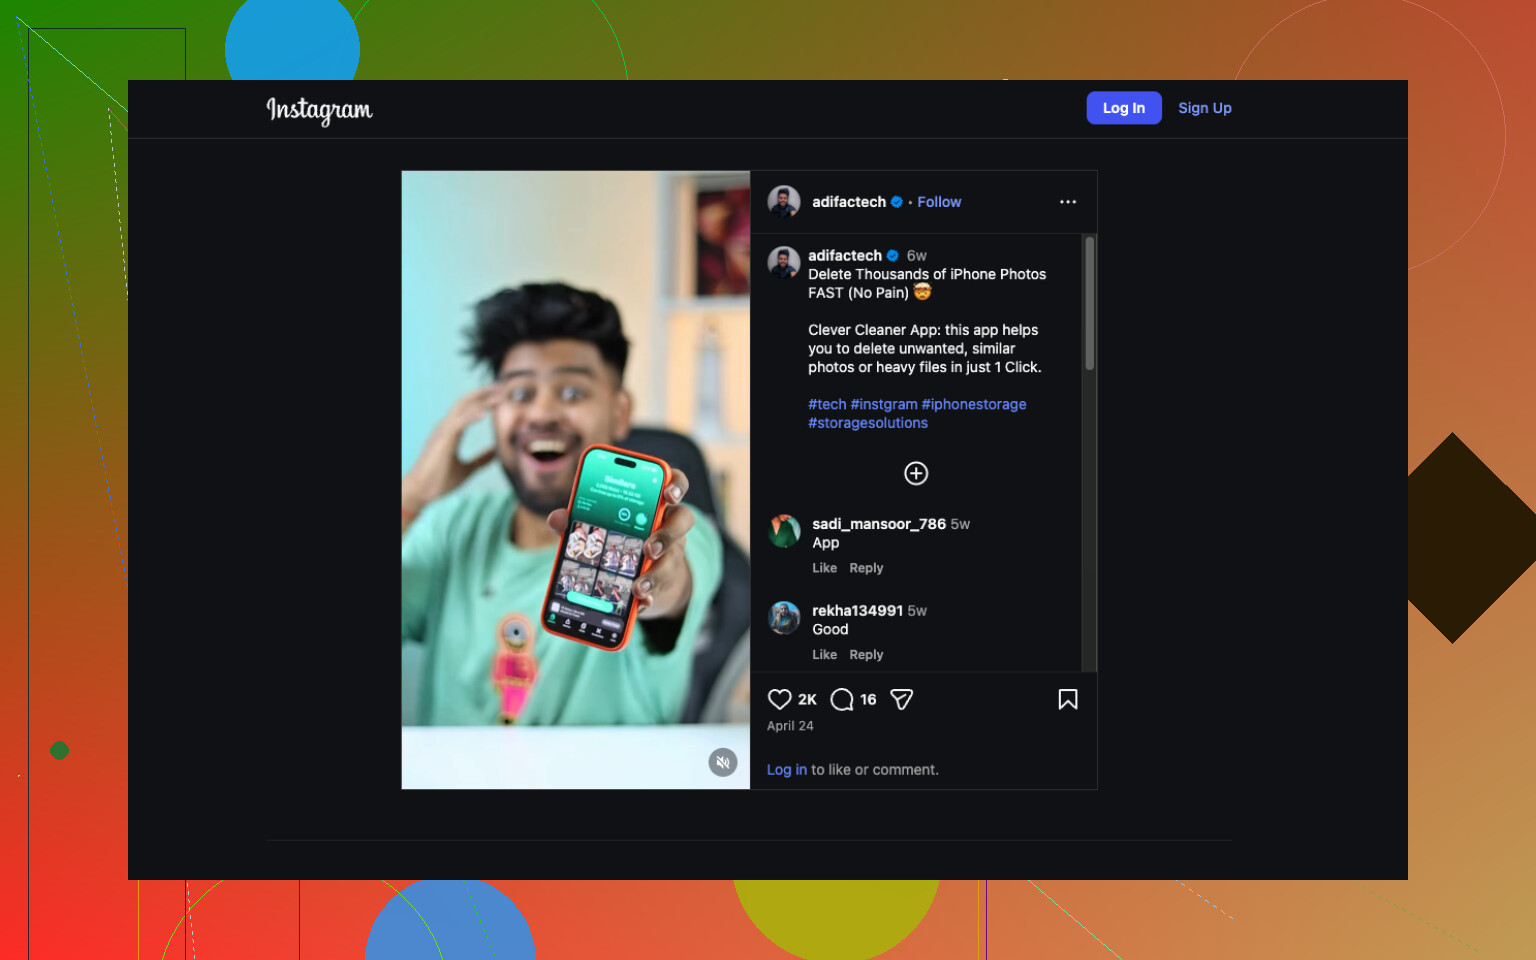Reply to sadi_mansoor_786's comment
This screenshot has height=960, width=1536.
[866, 568]
